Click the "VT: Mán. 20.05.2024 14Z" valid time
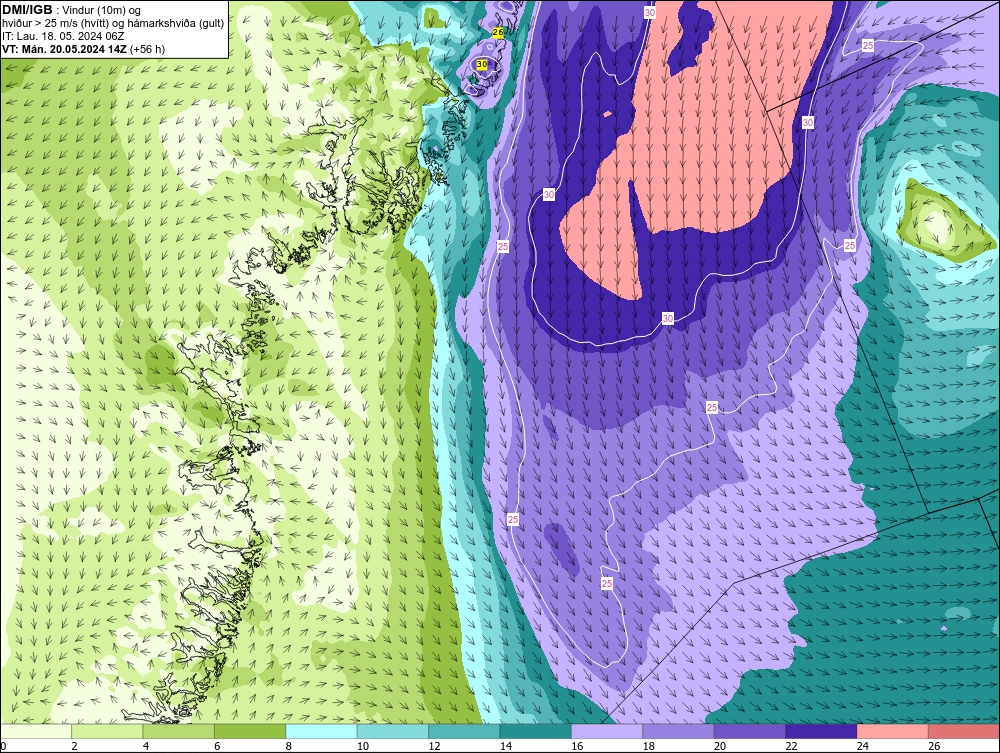The height and width of the screenshot is (753, 1000). pyautogui.click(x=64, y=49)
